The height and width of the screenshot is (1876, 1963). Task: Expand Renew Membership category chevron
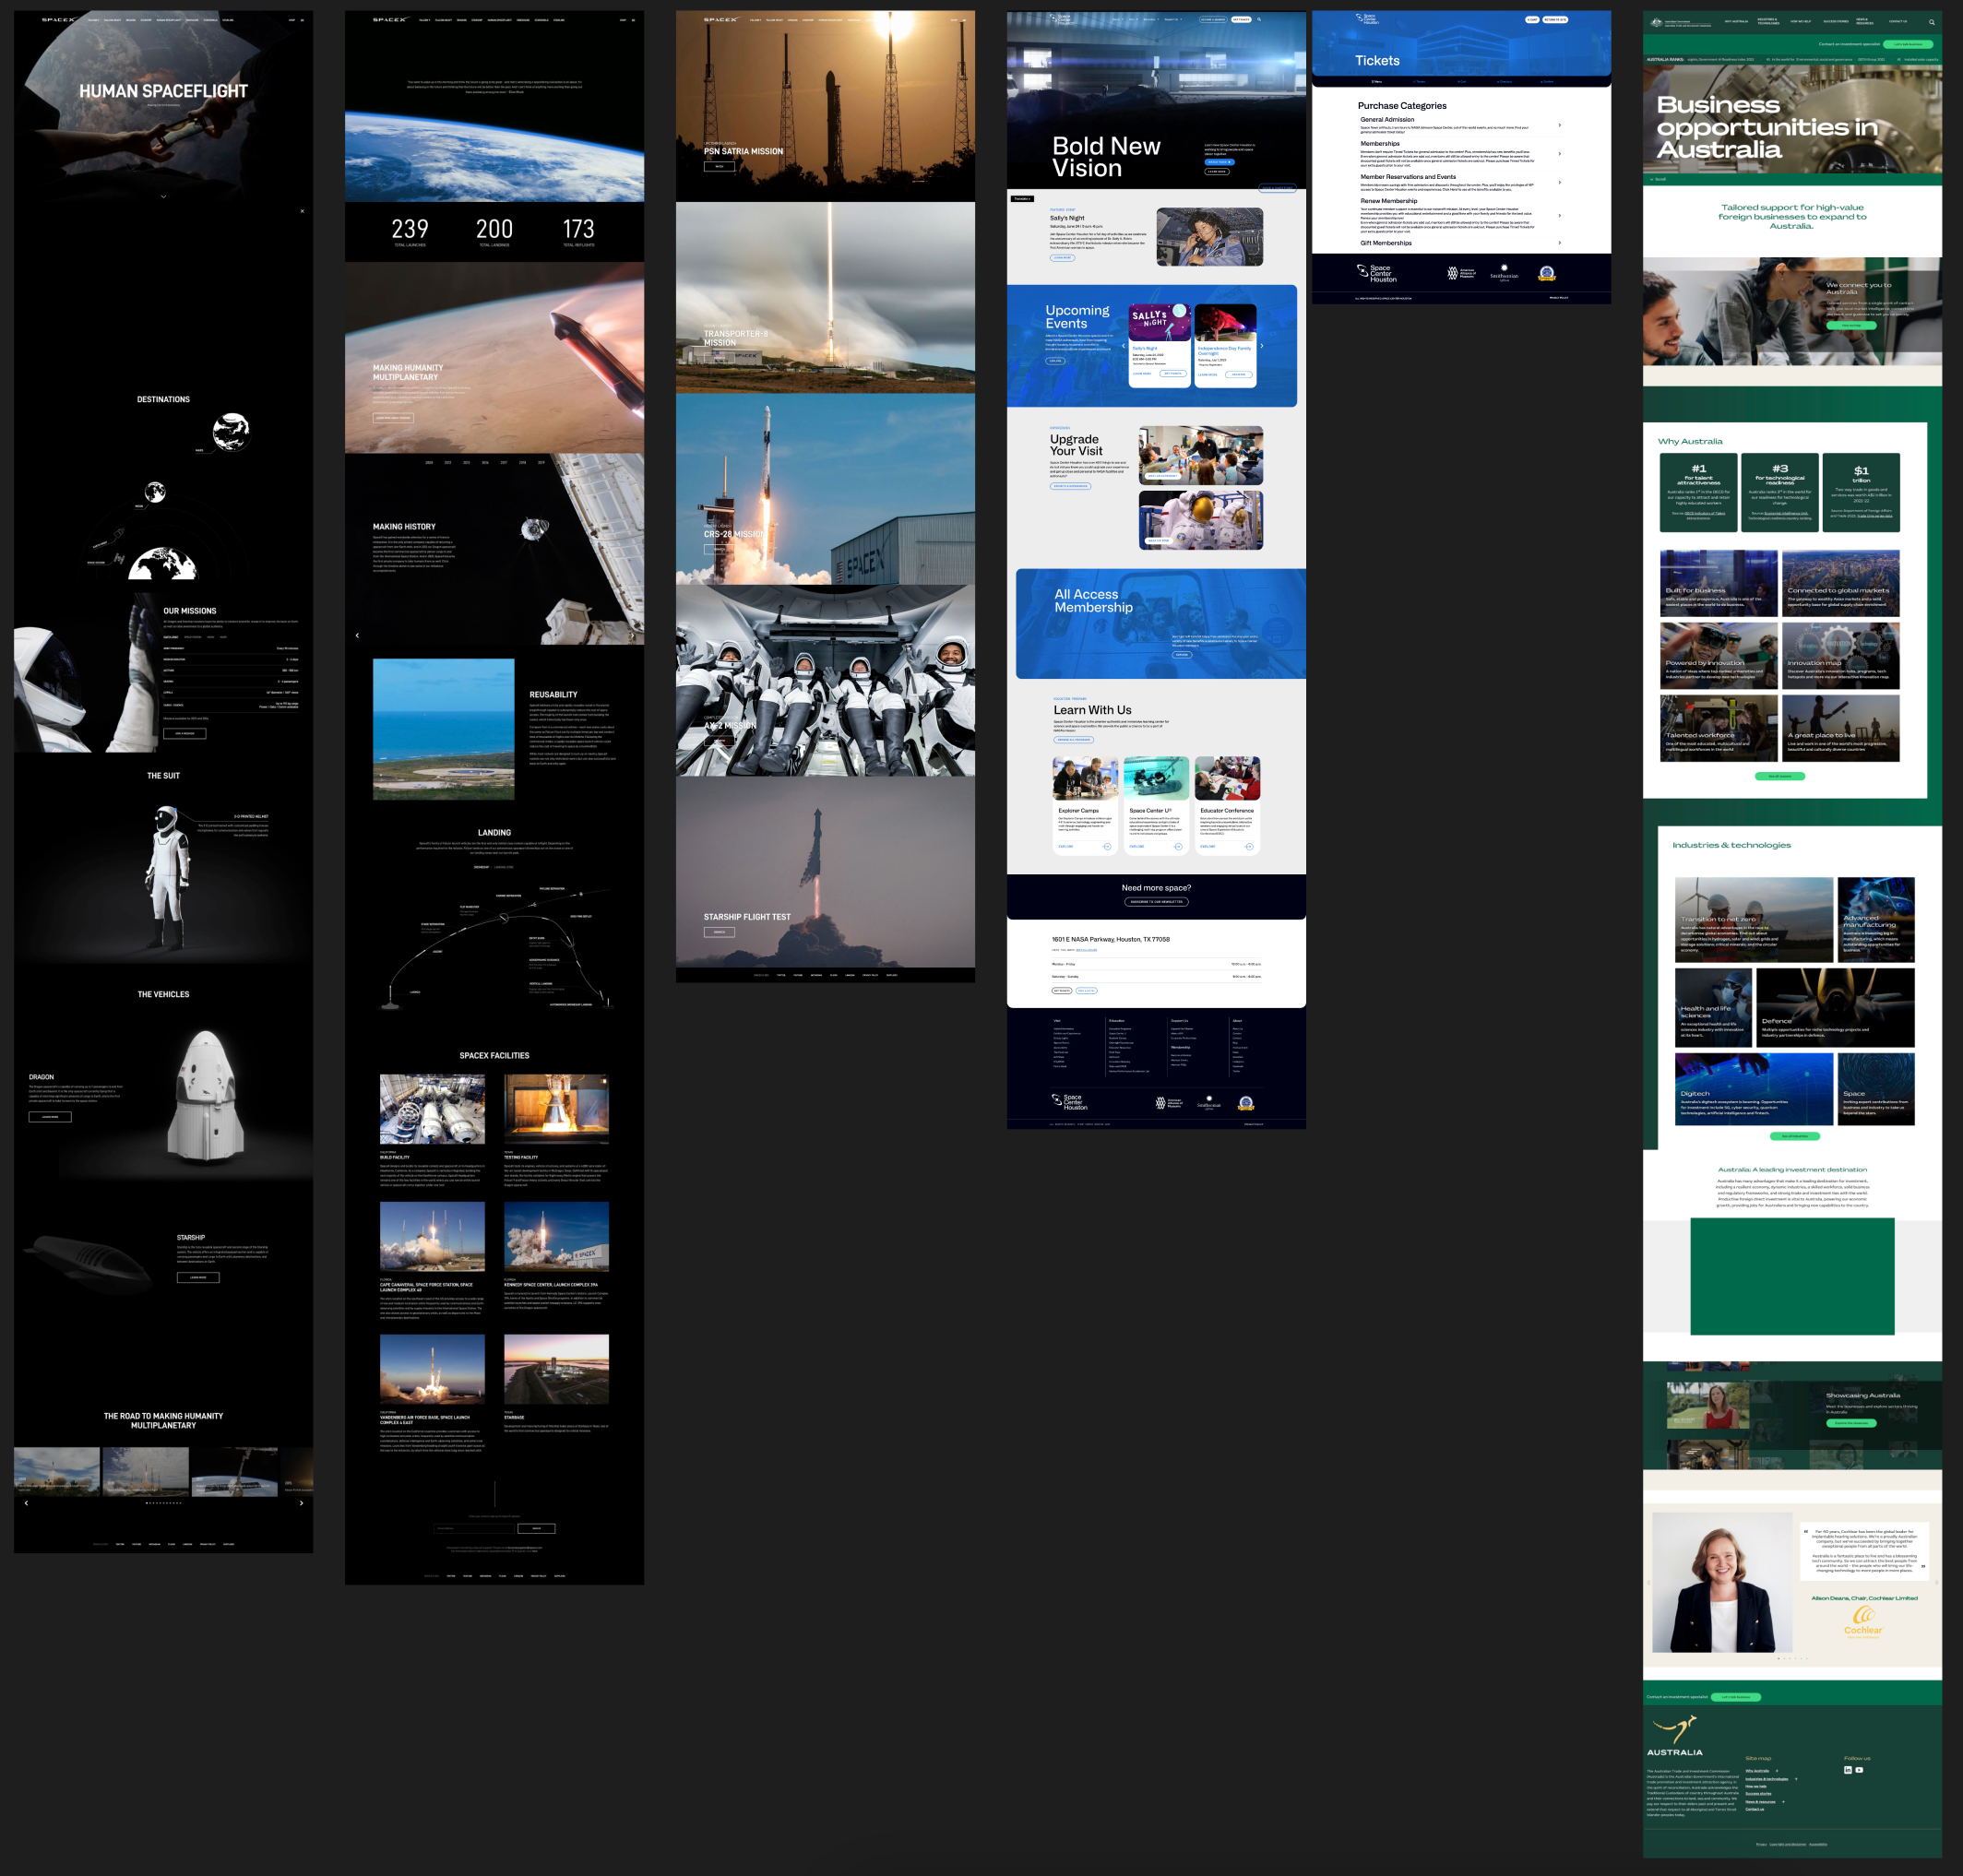pyautogui.click(x=1559, y=215)
